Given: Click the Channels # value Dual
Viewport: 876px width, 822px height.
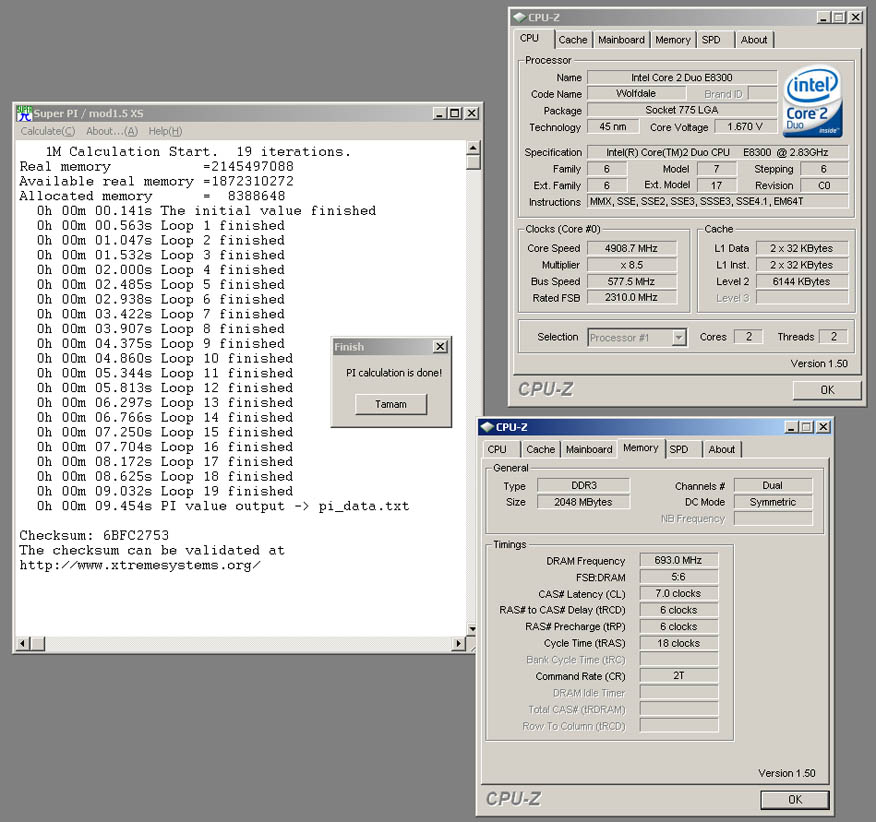Looking at the screenshot, I should coord(773,486).
